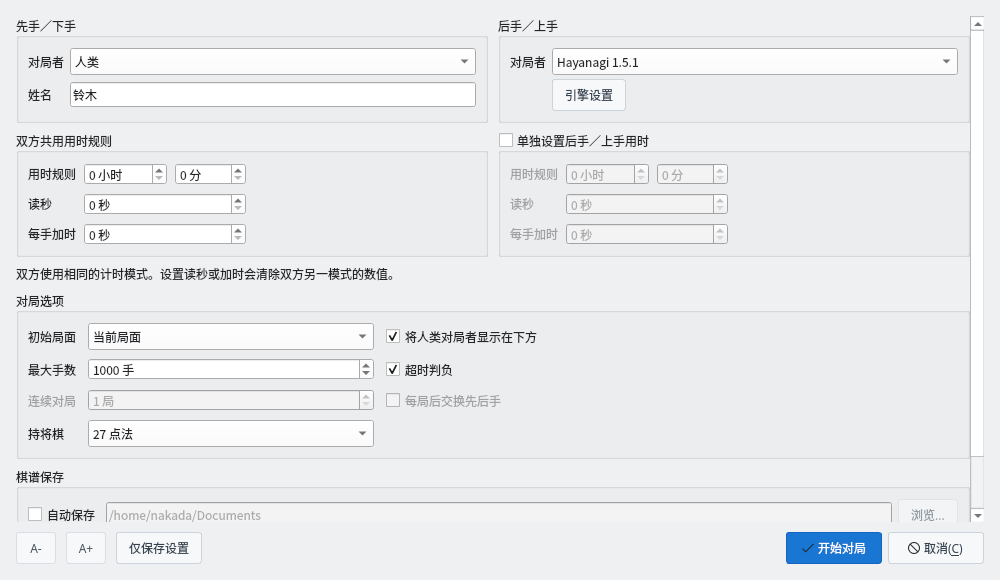Click the shared 每手加时 input field
The image size is (1000, 580).
[x=158, y=235]
